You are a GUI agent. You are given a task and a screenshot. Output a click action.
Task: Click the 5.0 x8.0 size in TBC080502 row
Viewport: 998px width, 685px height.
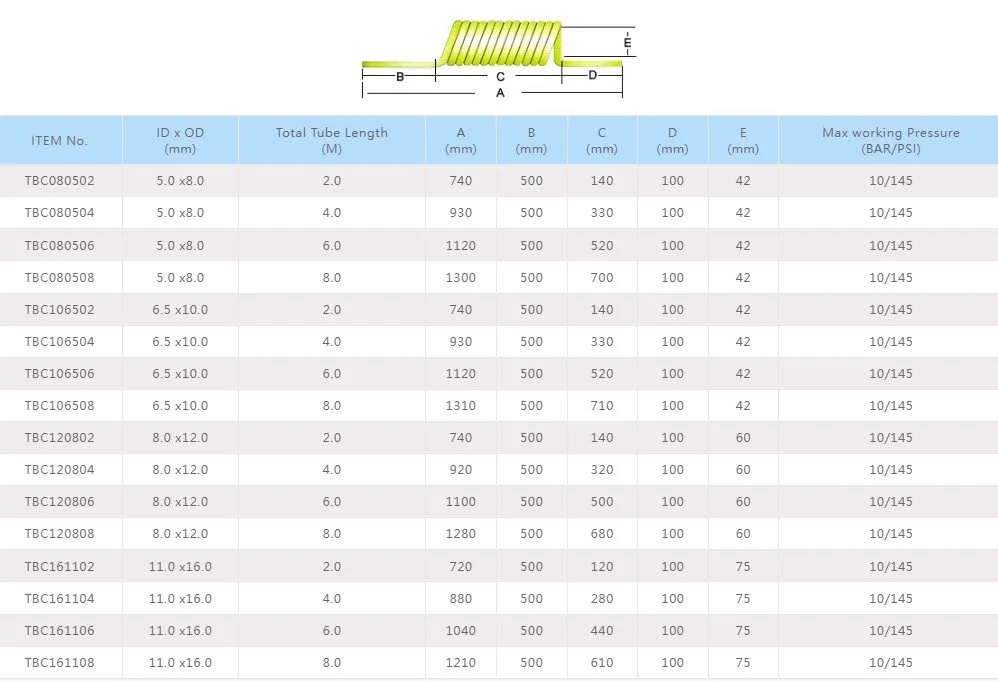tap(180, 181)
